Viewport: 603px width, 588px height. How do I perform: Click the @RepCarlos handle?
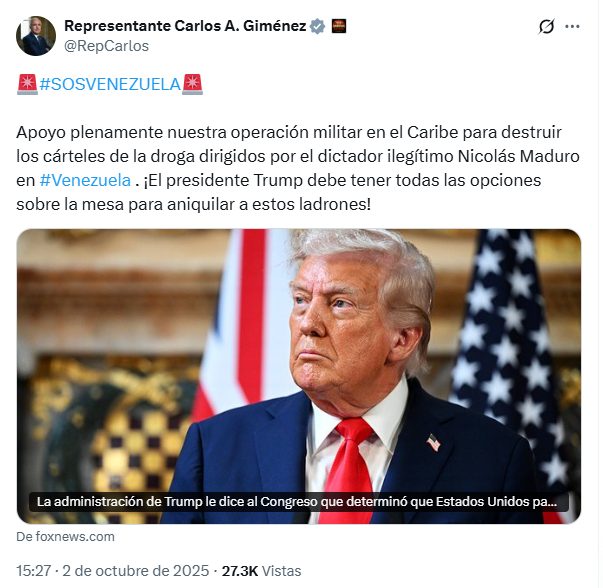point(106,46)
